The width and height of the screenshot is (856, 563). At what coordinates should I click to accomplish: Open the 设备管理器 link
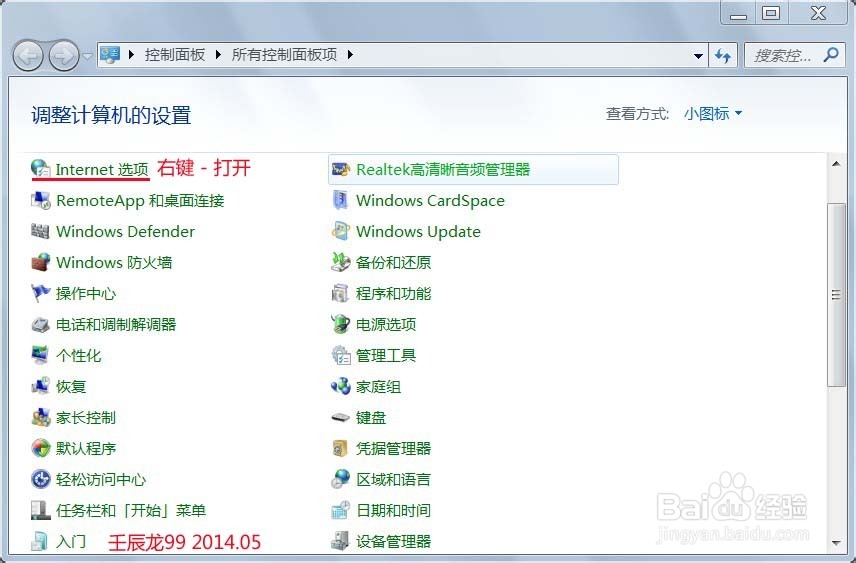click(394, 541)
